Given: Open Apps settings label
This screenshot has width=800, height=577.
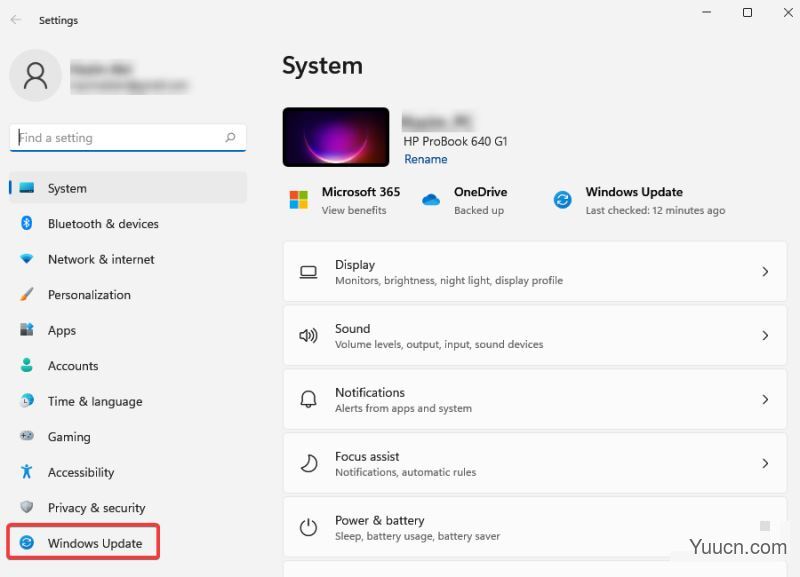Looking at the screenshot, I should click(x=62, y=331).
